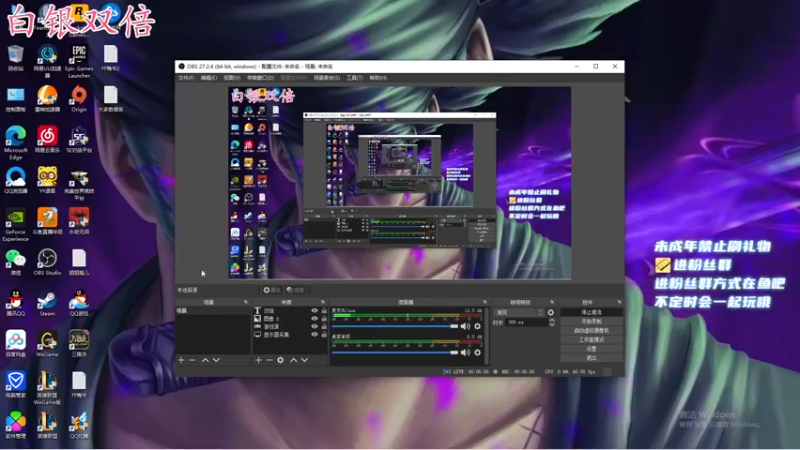Pop out the 场景 dock panel
800x450 pixels.
point(246,302)
